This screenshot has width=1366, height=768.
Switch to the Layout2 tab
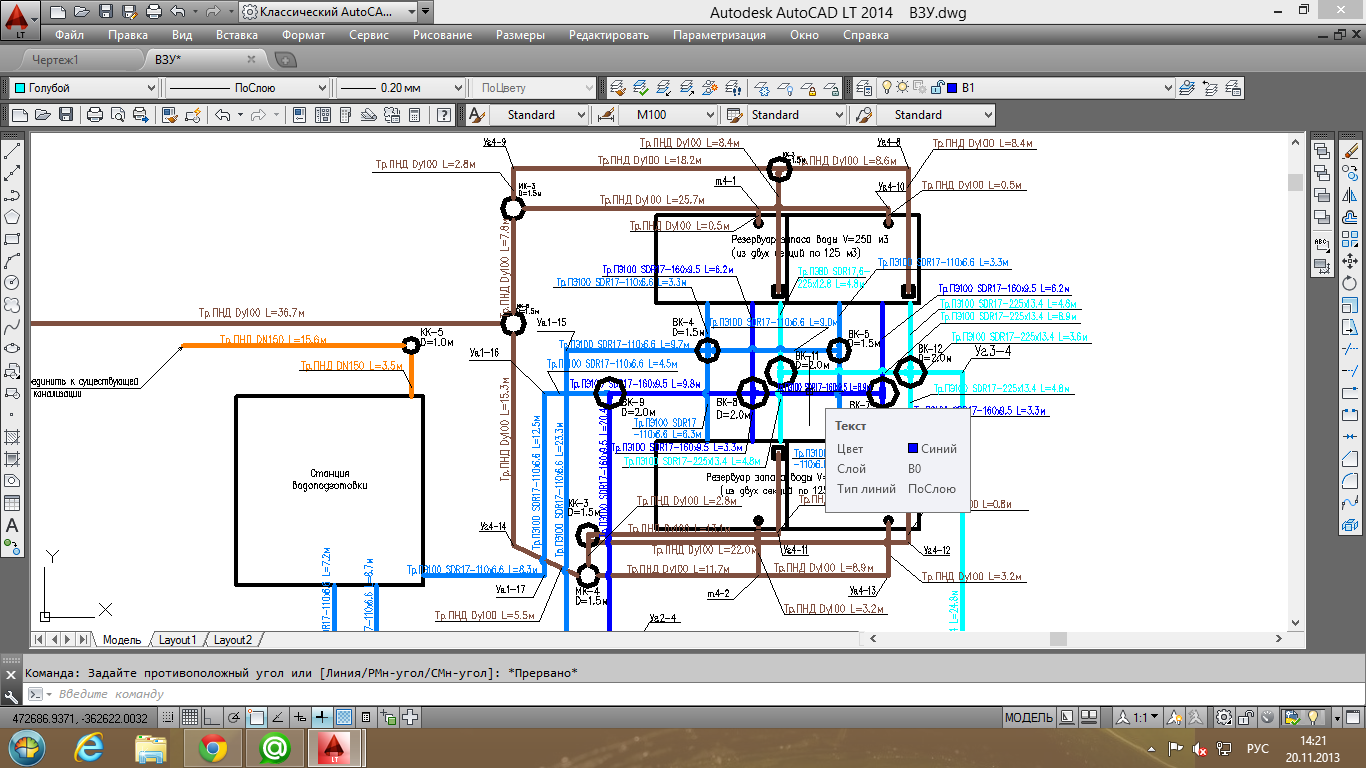(x=233, y=640)
